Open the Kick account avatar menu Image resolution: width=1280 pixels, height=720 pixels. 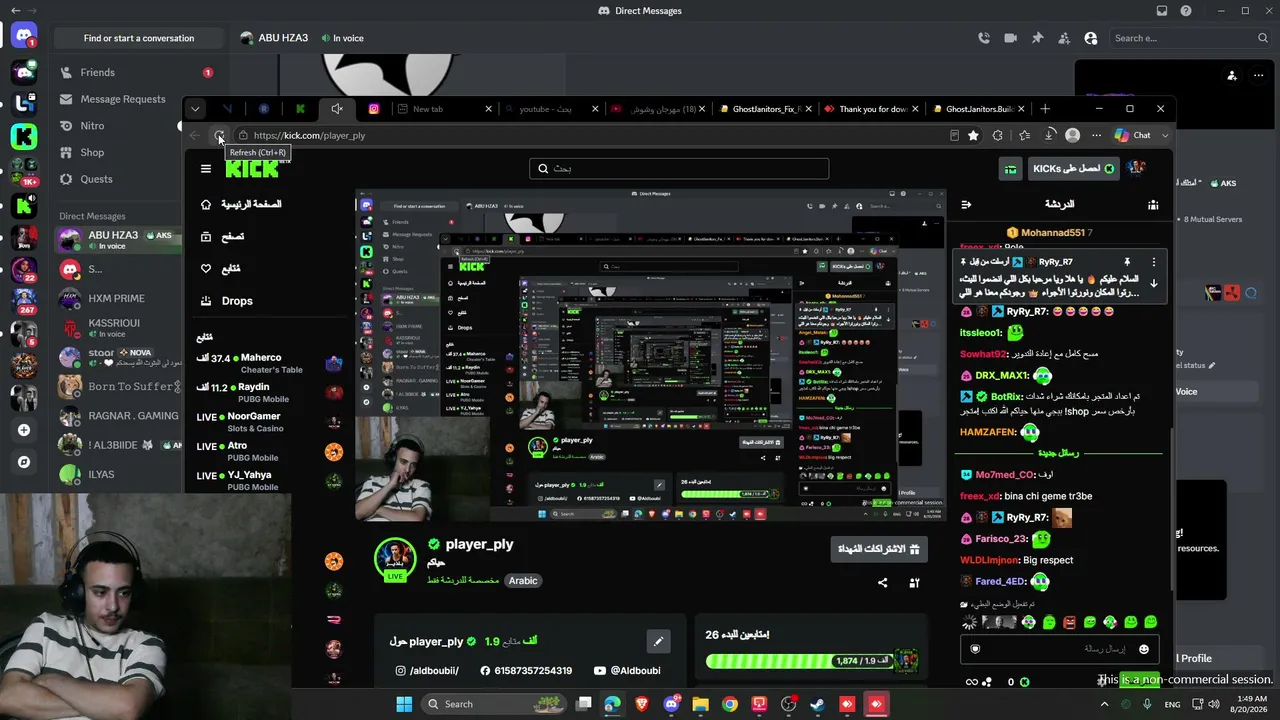tap(1136, 168)
